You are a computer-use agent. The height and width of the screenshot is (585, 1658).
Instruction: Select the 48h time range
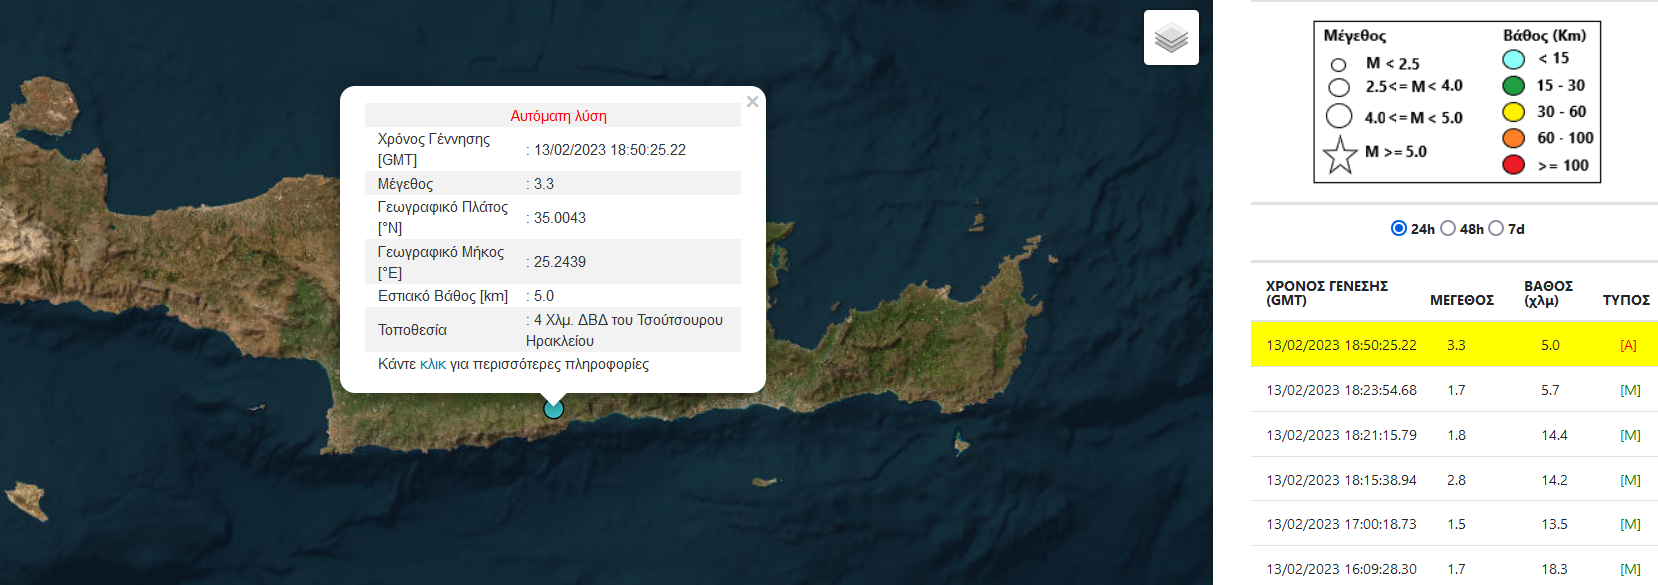1448,229
